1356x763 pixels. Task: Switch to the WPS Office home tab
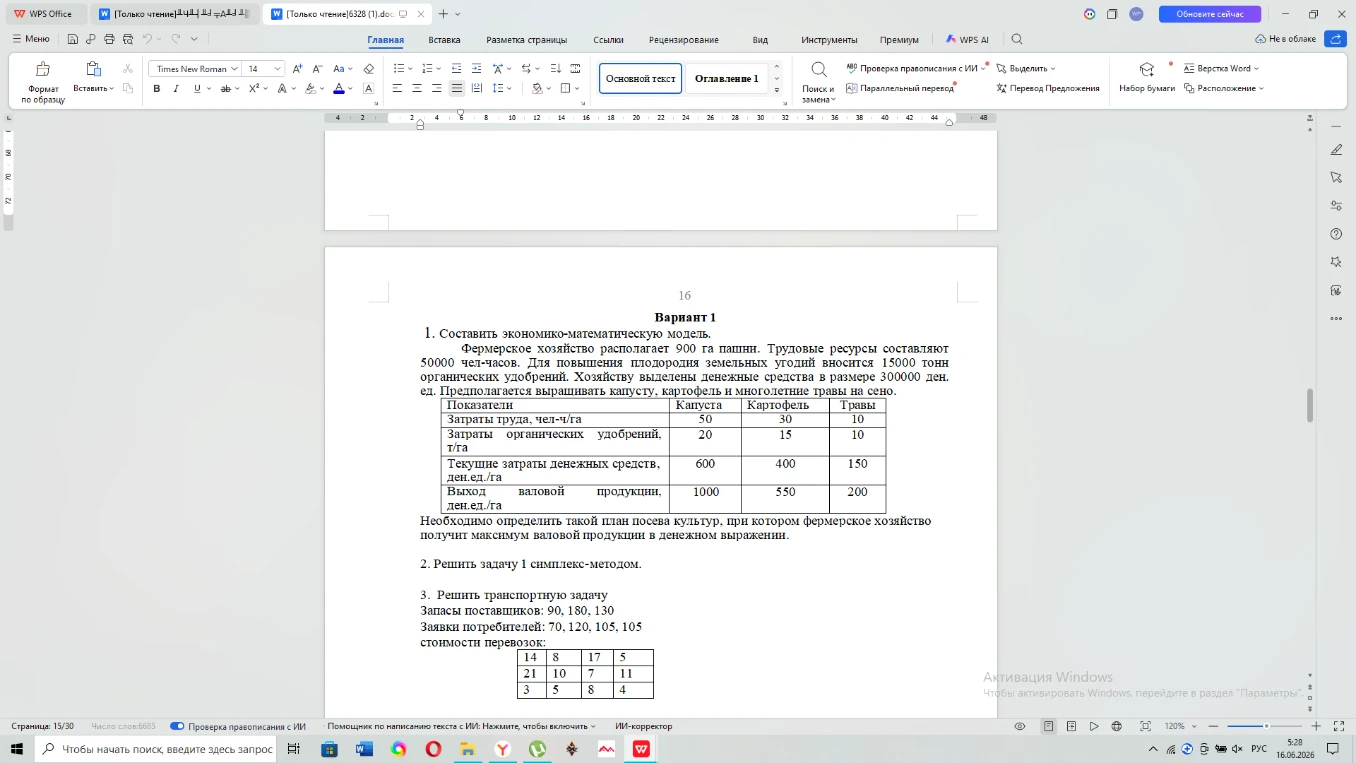46,14
